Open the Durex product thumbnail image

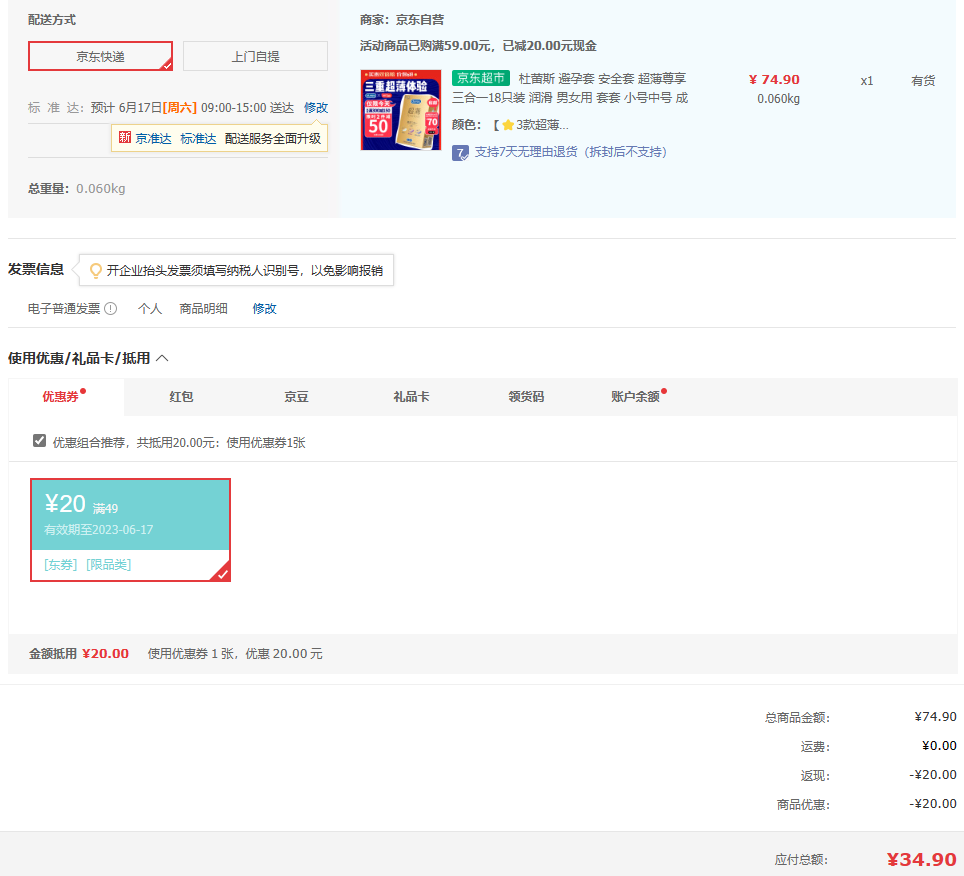click(401, 110)
